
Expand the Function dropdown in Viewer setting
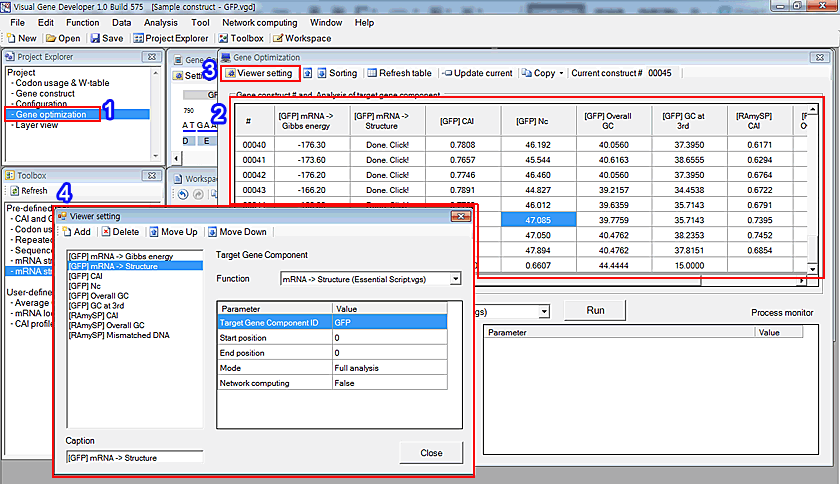(455, 278)
